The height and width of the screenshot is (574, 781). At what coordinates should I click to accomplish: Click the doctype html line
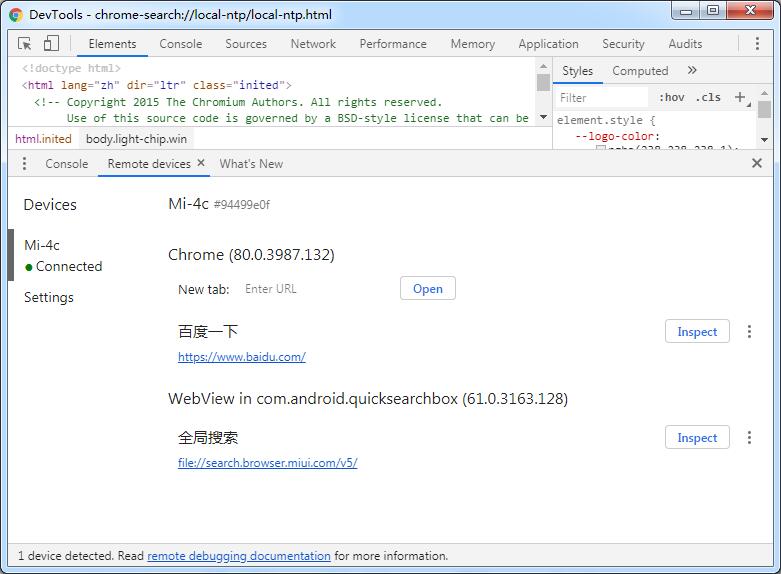point(71,68)
